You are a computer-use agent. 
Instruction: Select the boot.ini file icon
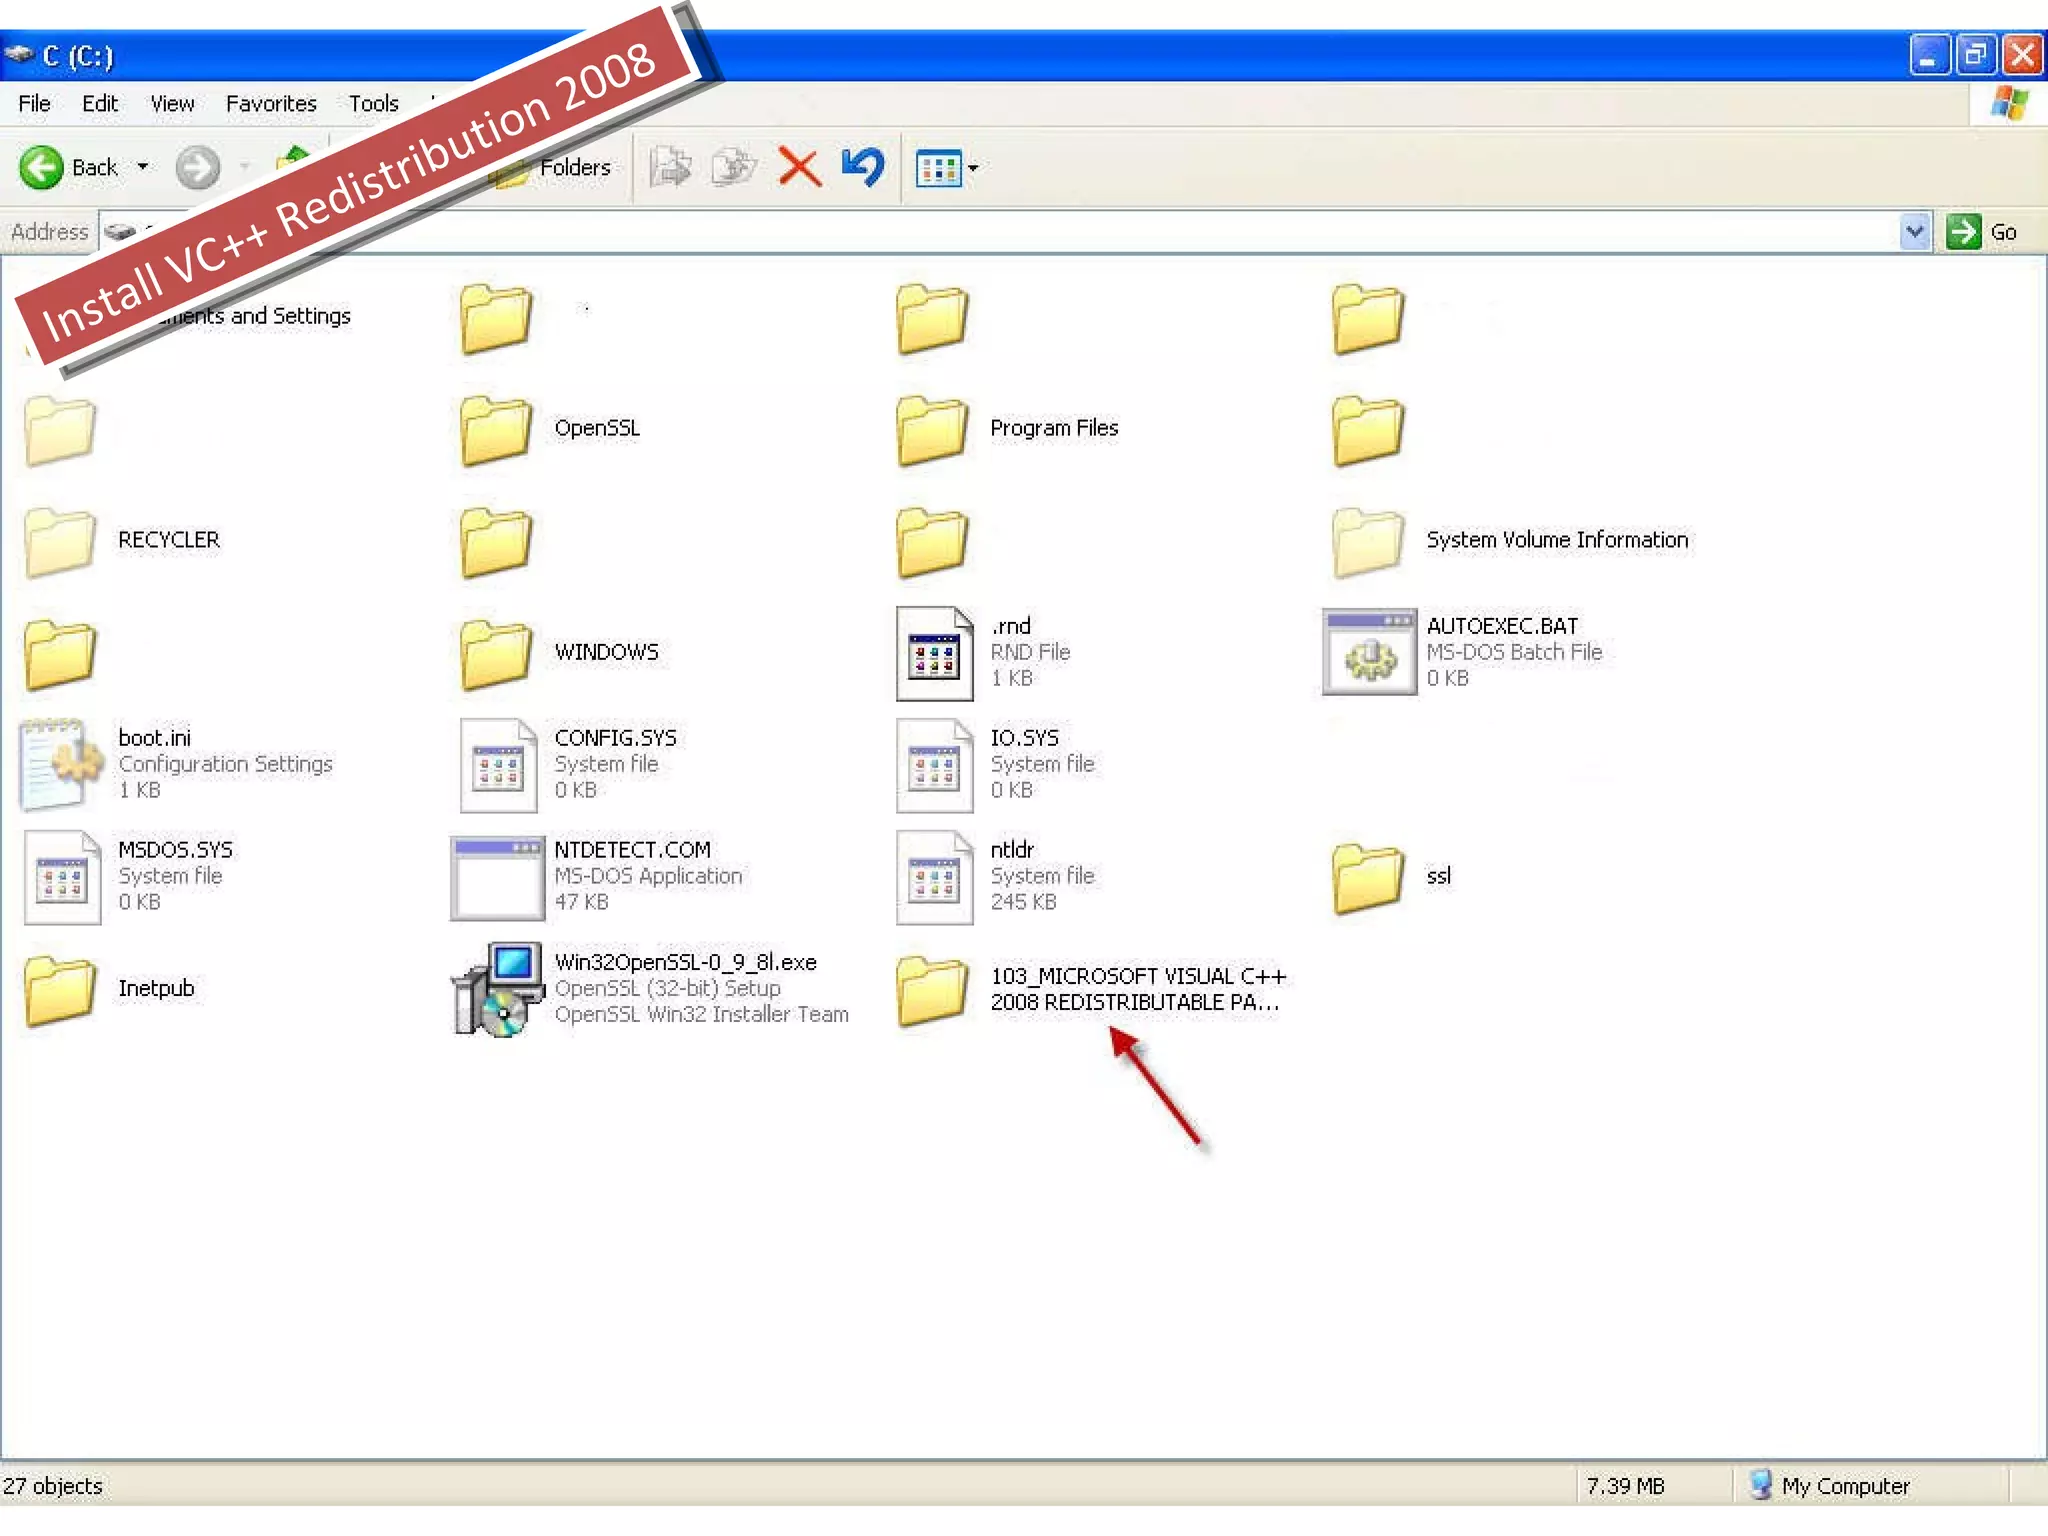coord(61,764)
